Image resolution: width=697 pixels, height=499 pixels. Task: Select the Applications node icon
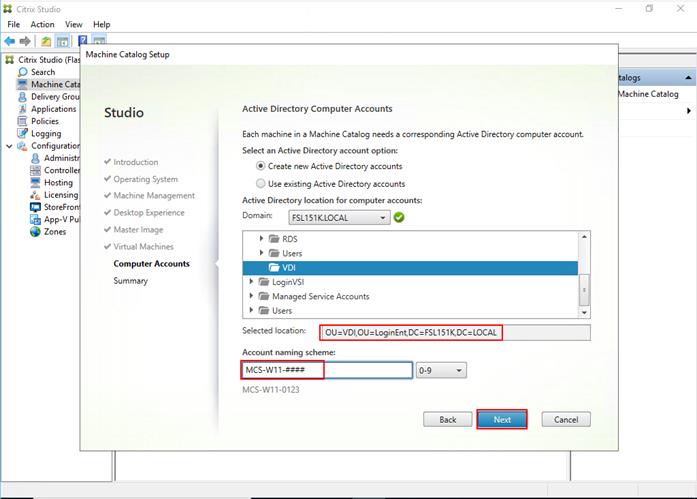[22, 109]
